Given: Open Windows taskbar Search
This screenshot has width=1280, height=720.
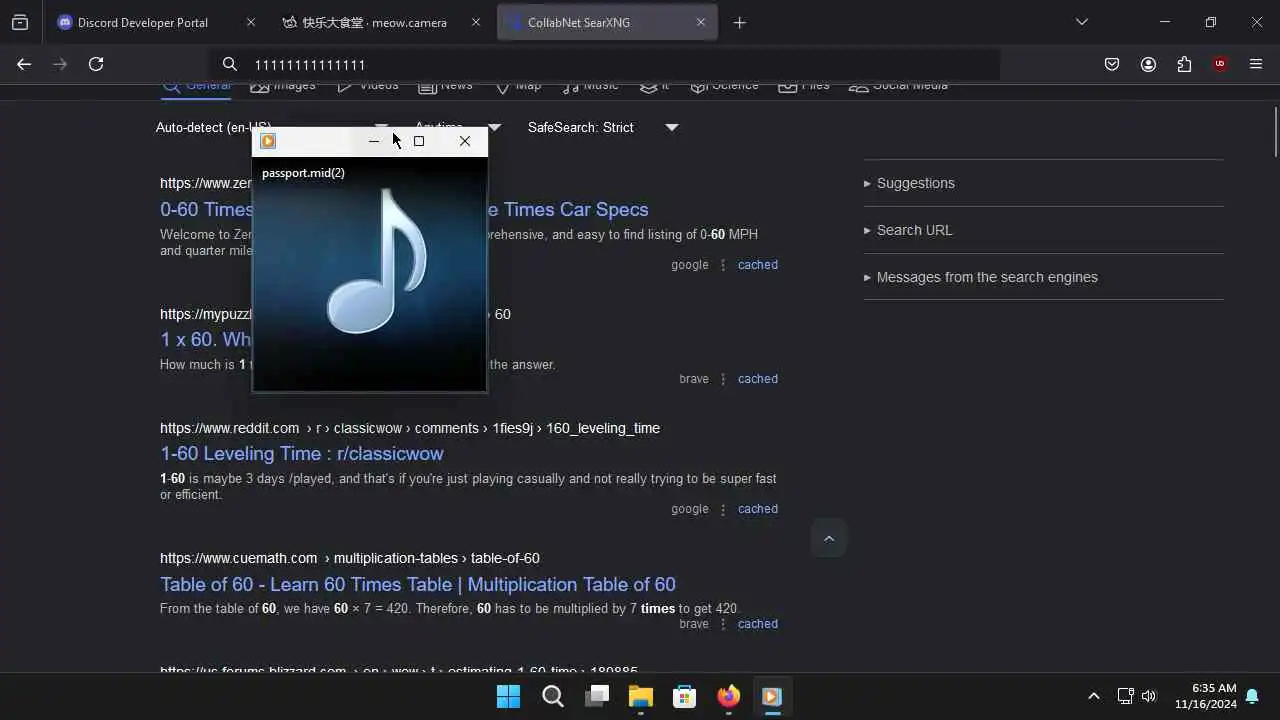Looking at the screenshot, I should [553, 696].
